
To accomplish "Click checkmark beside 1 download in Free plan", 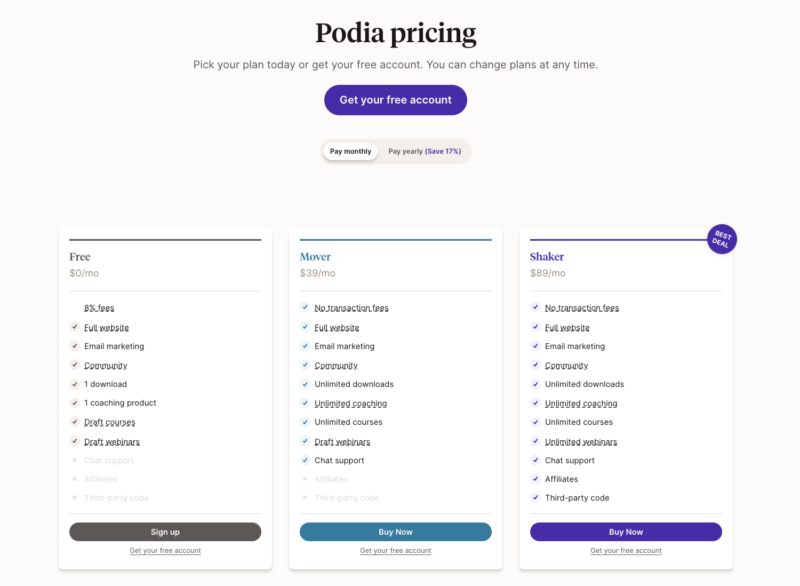I will (x=74, y=384).
